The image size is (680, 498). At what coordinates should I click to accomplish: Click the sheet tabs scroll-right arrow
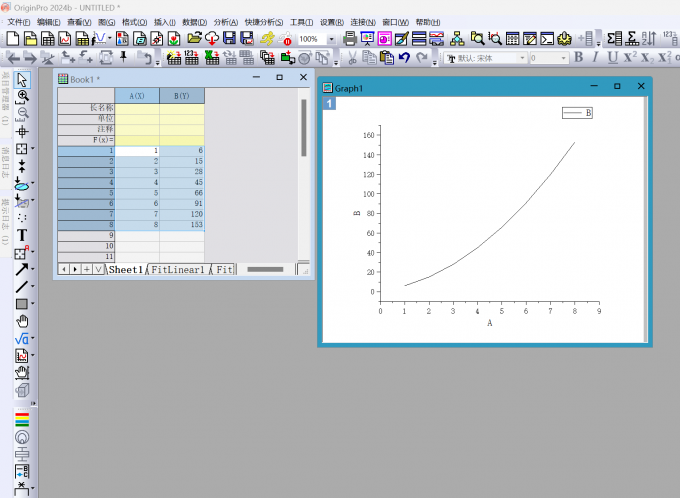[75, 269]
